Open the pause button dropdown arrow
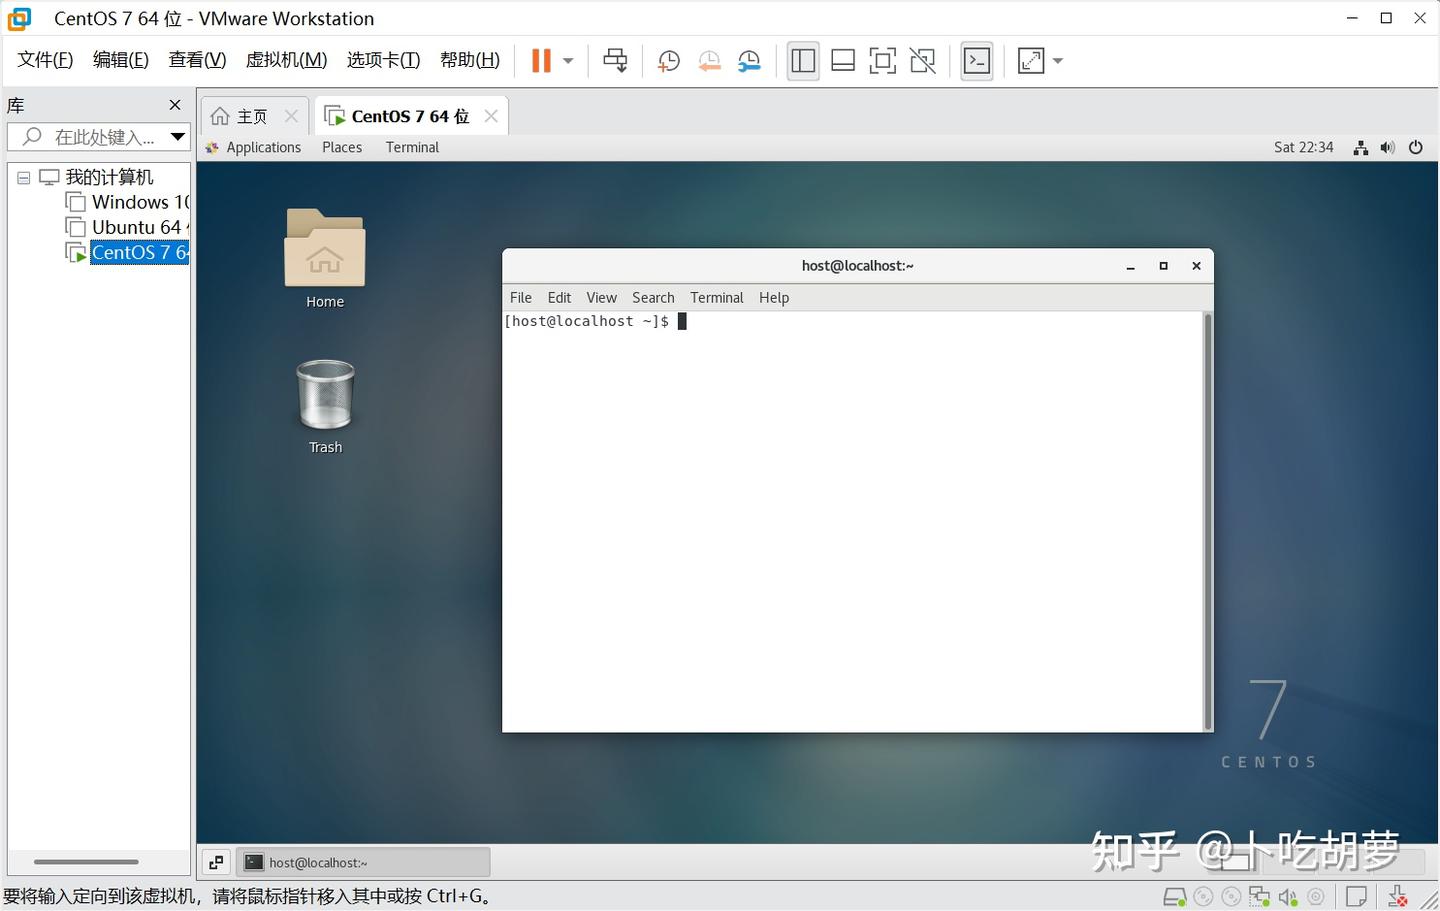The height and width of the screenshot is (911, 1440). (566, 60)
